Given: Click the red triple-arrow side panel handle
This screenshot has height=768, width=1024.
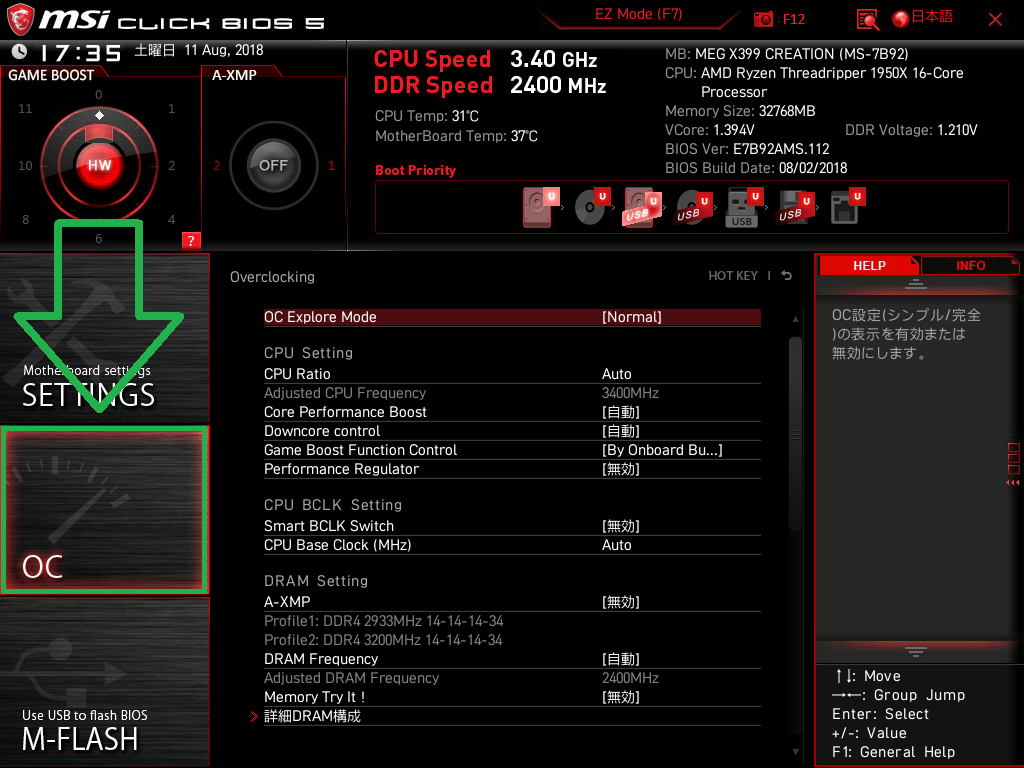Looking at the screenshot, I should click(x=1012, y=483).
